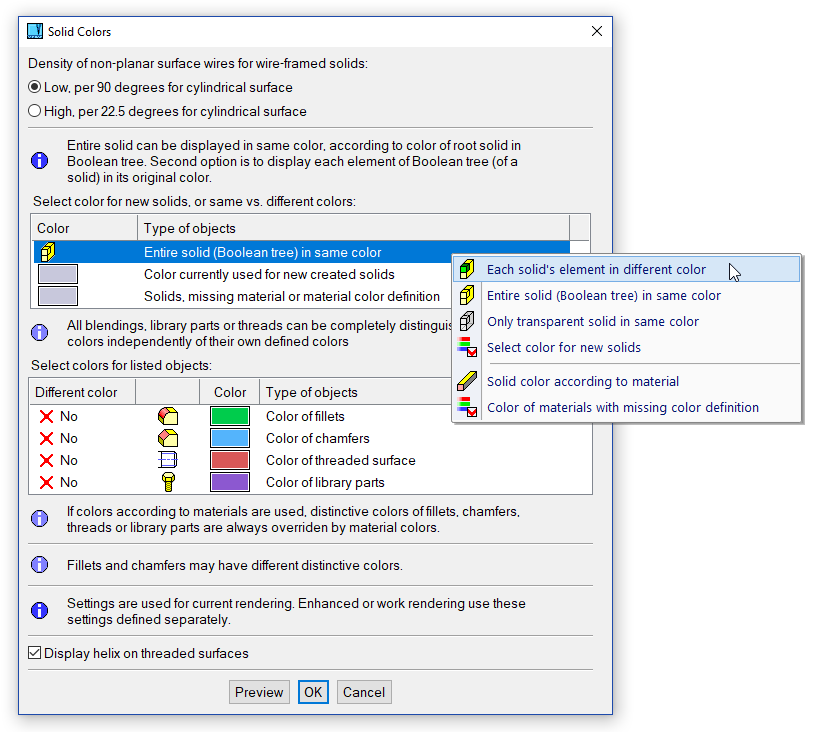Open the Entire solid in same color row

tap(262, 253)
